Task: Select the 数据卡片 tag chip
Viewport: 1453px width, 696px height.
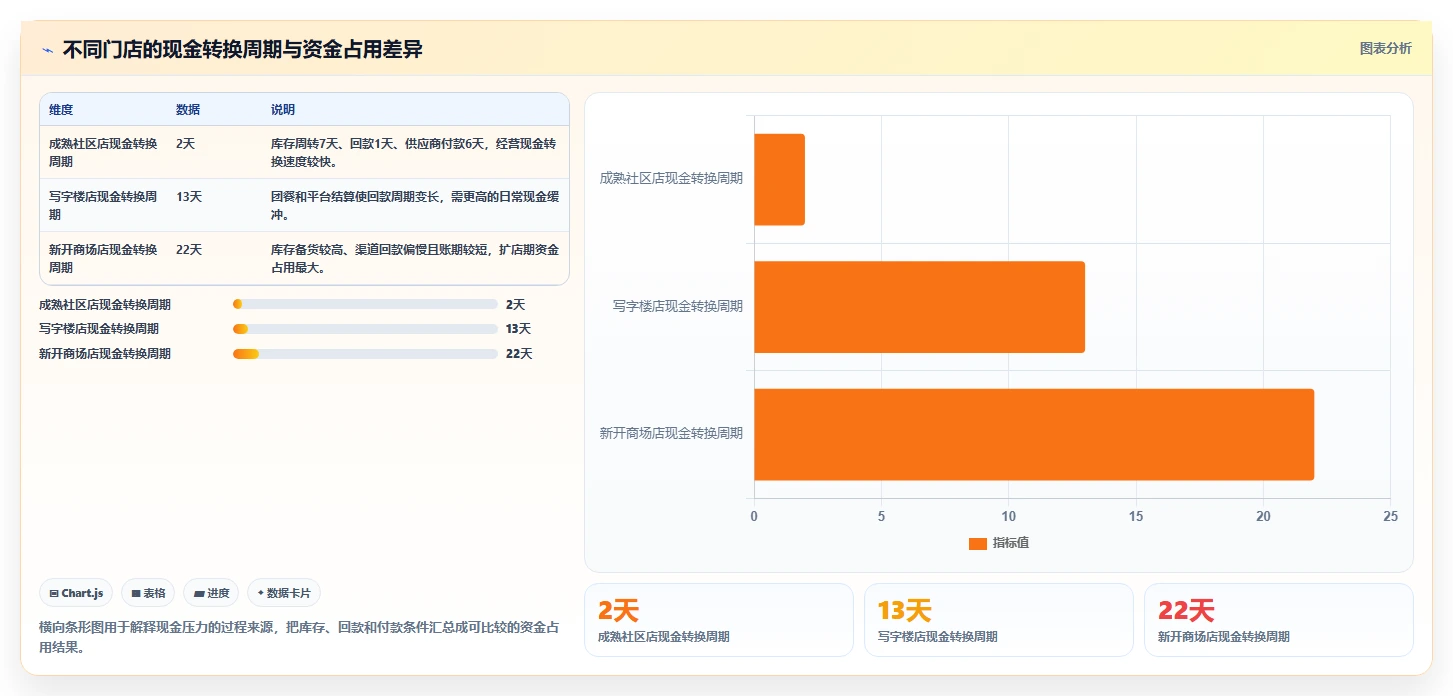Action: point(284,593)
